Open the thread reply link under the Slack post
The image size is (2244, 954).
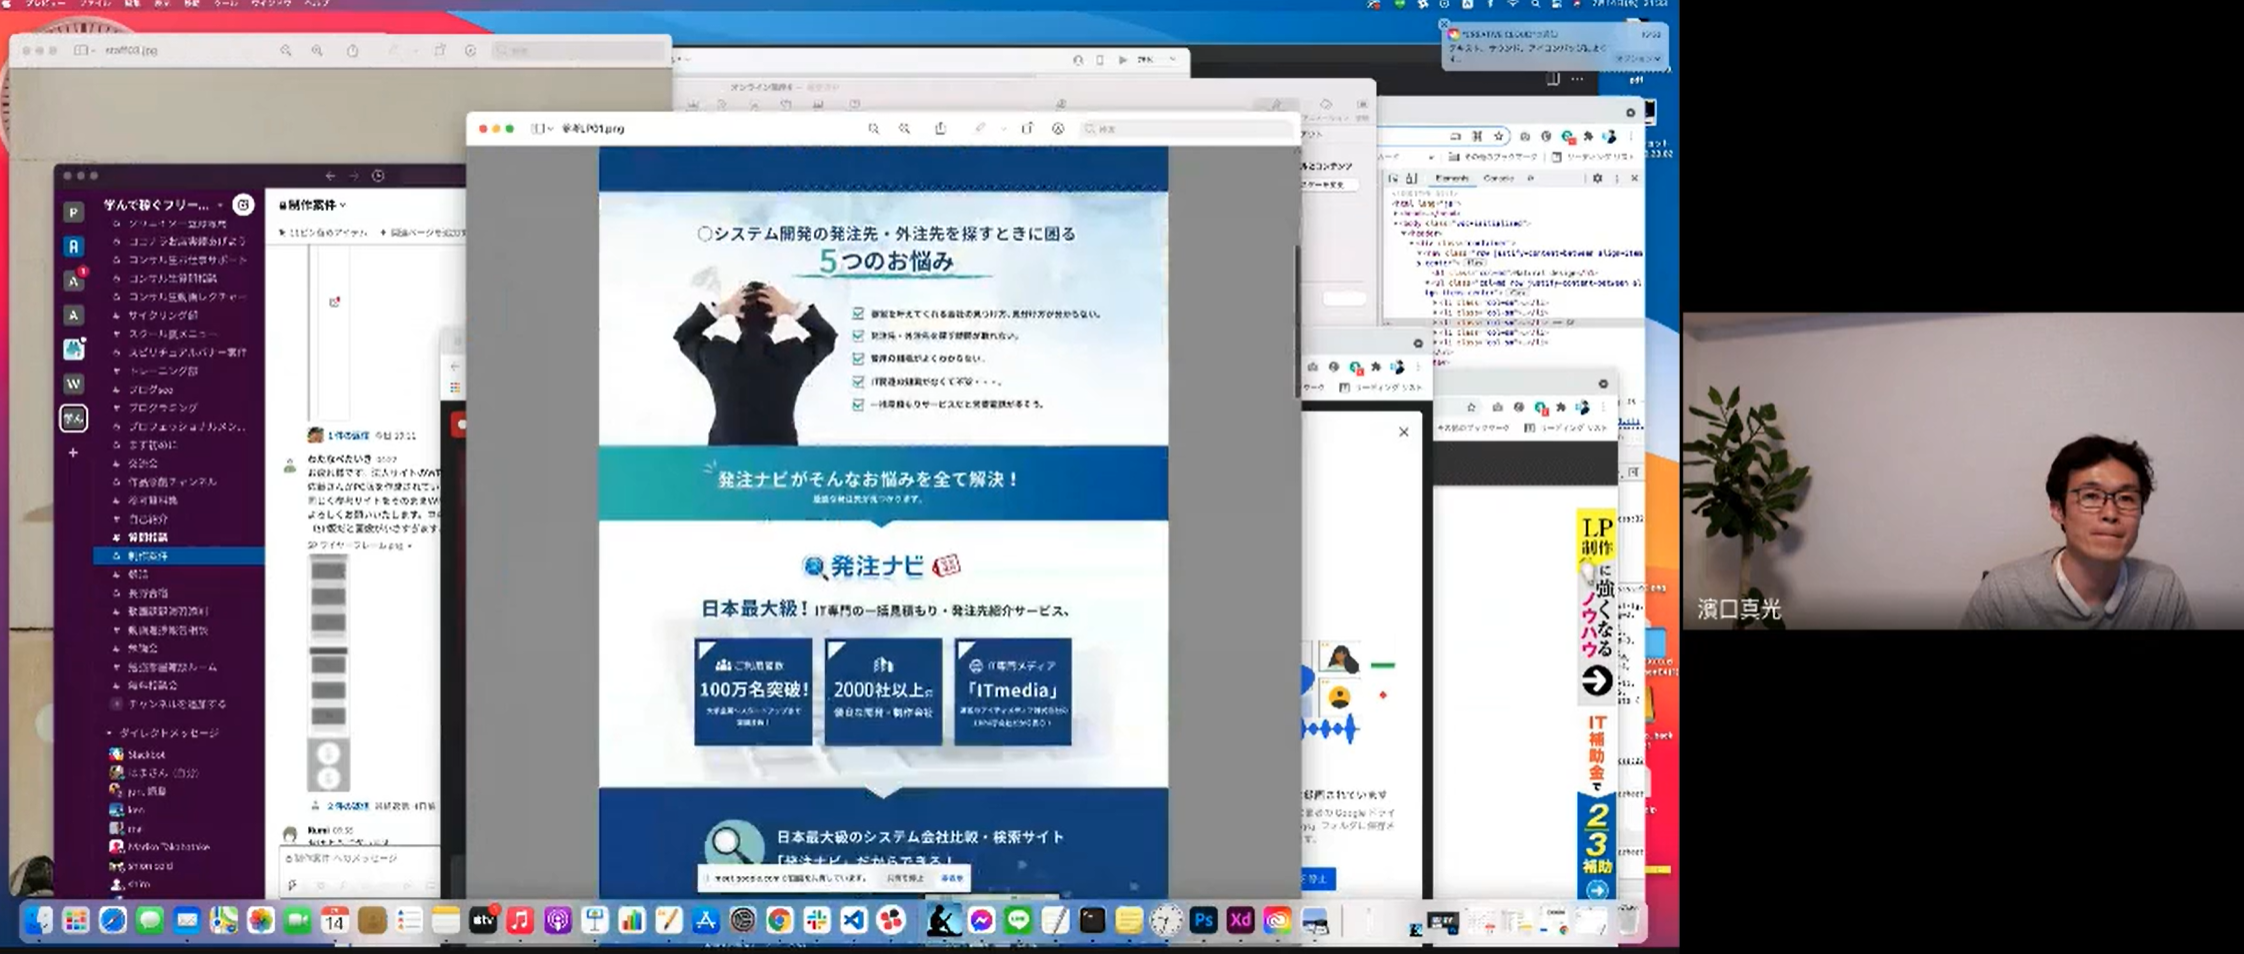349,806
